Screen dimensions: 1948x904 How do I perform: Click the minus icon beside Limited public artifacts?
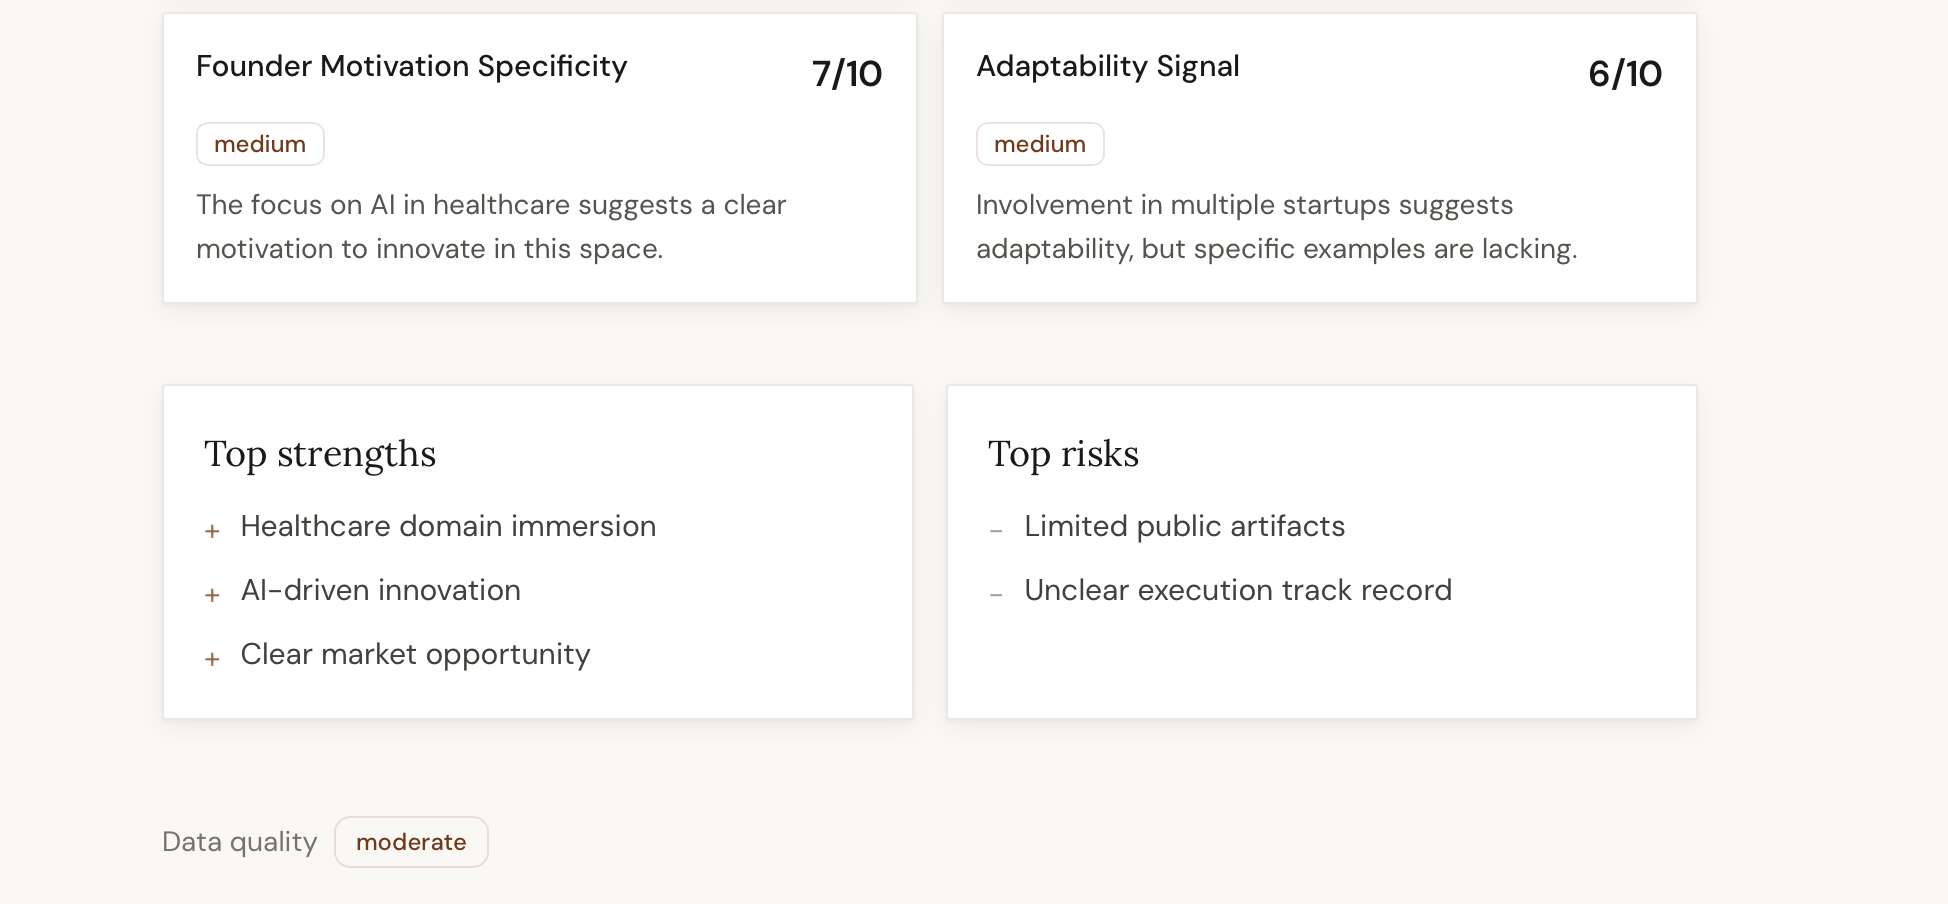[x=996, y=531]
